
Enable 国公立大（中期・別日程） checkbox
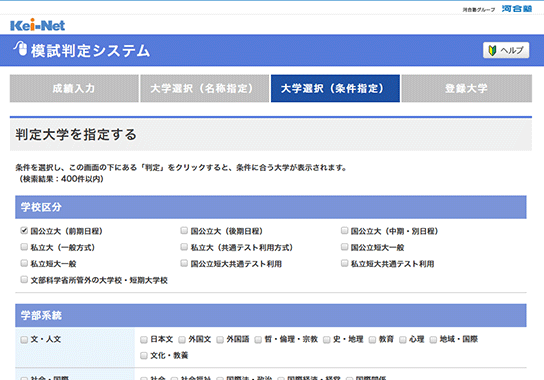tap(345, 230)
